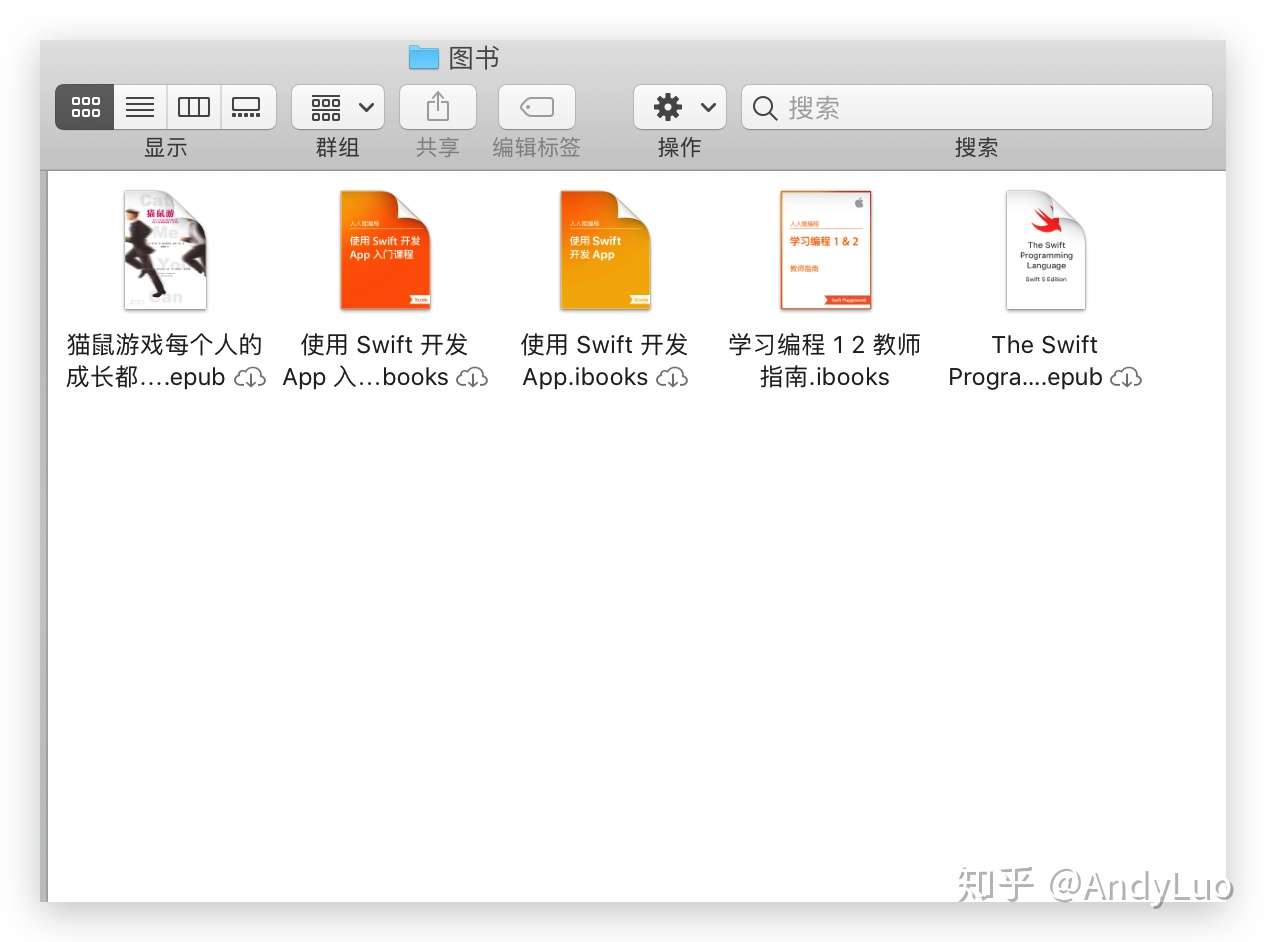Click file name 学习编程 1 2 教师指南.ibooks

825,361
